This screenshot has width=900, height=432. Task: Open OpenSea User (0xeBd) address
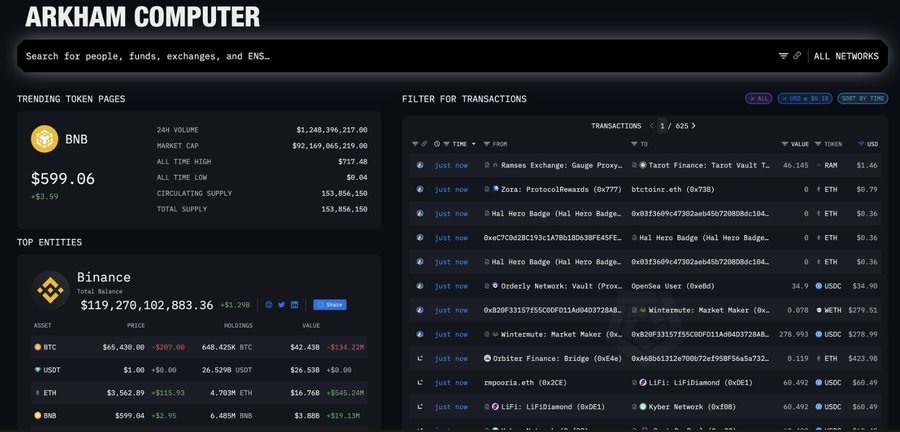673,286
